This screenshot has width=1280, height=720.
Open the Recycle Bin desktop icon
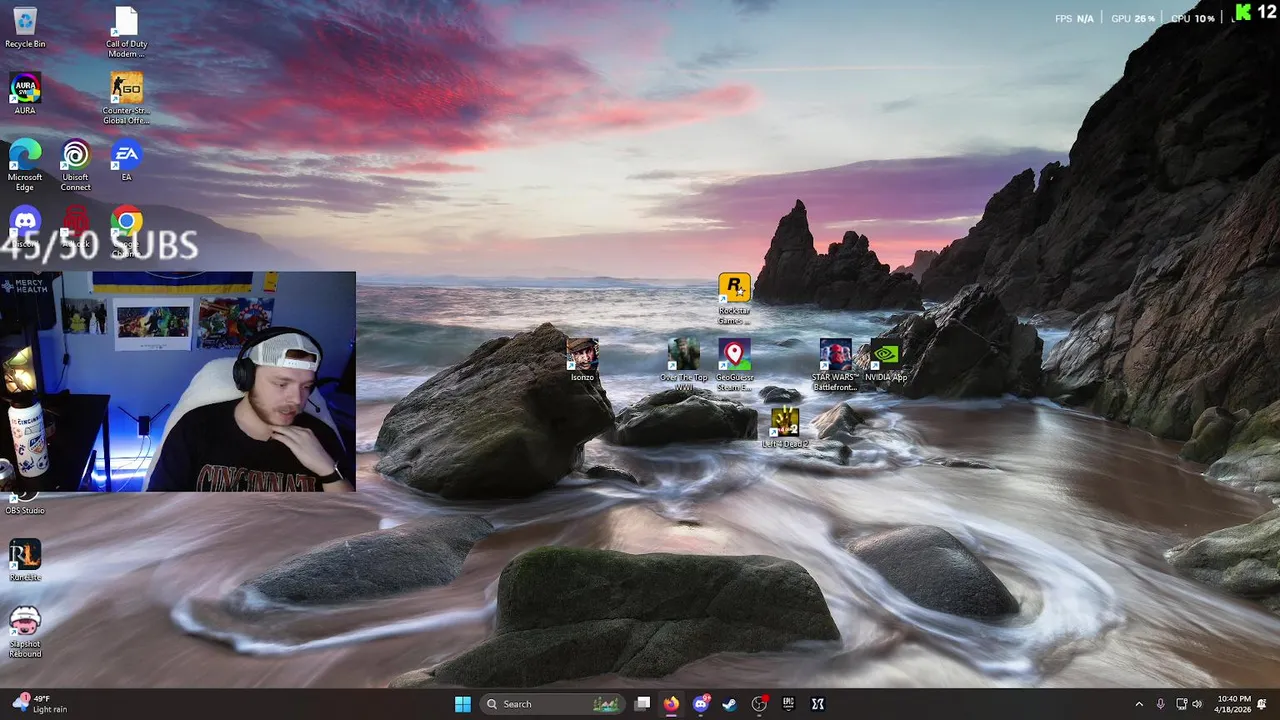[25, 27]
